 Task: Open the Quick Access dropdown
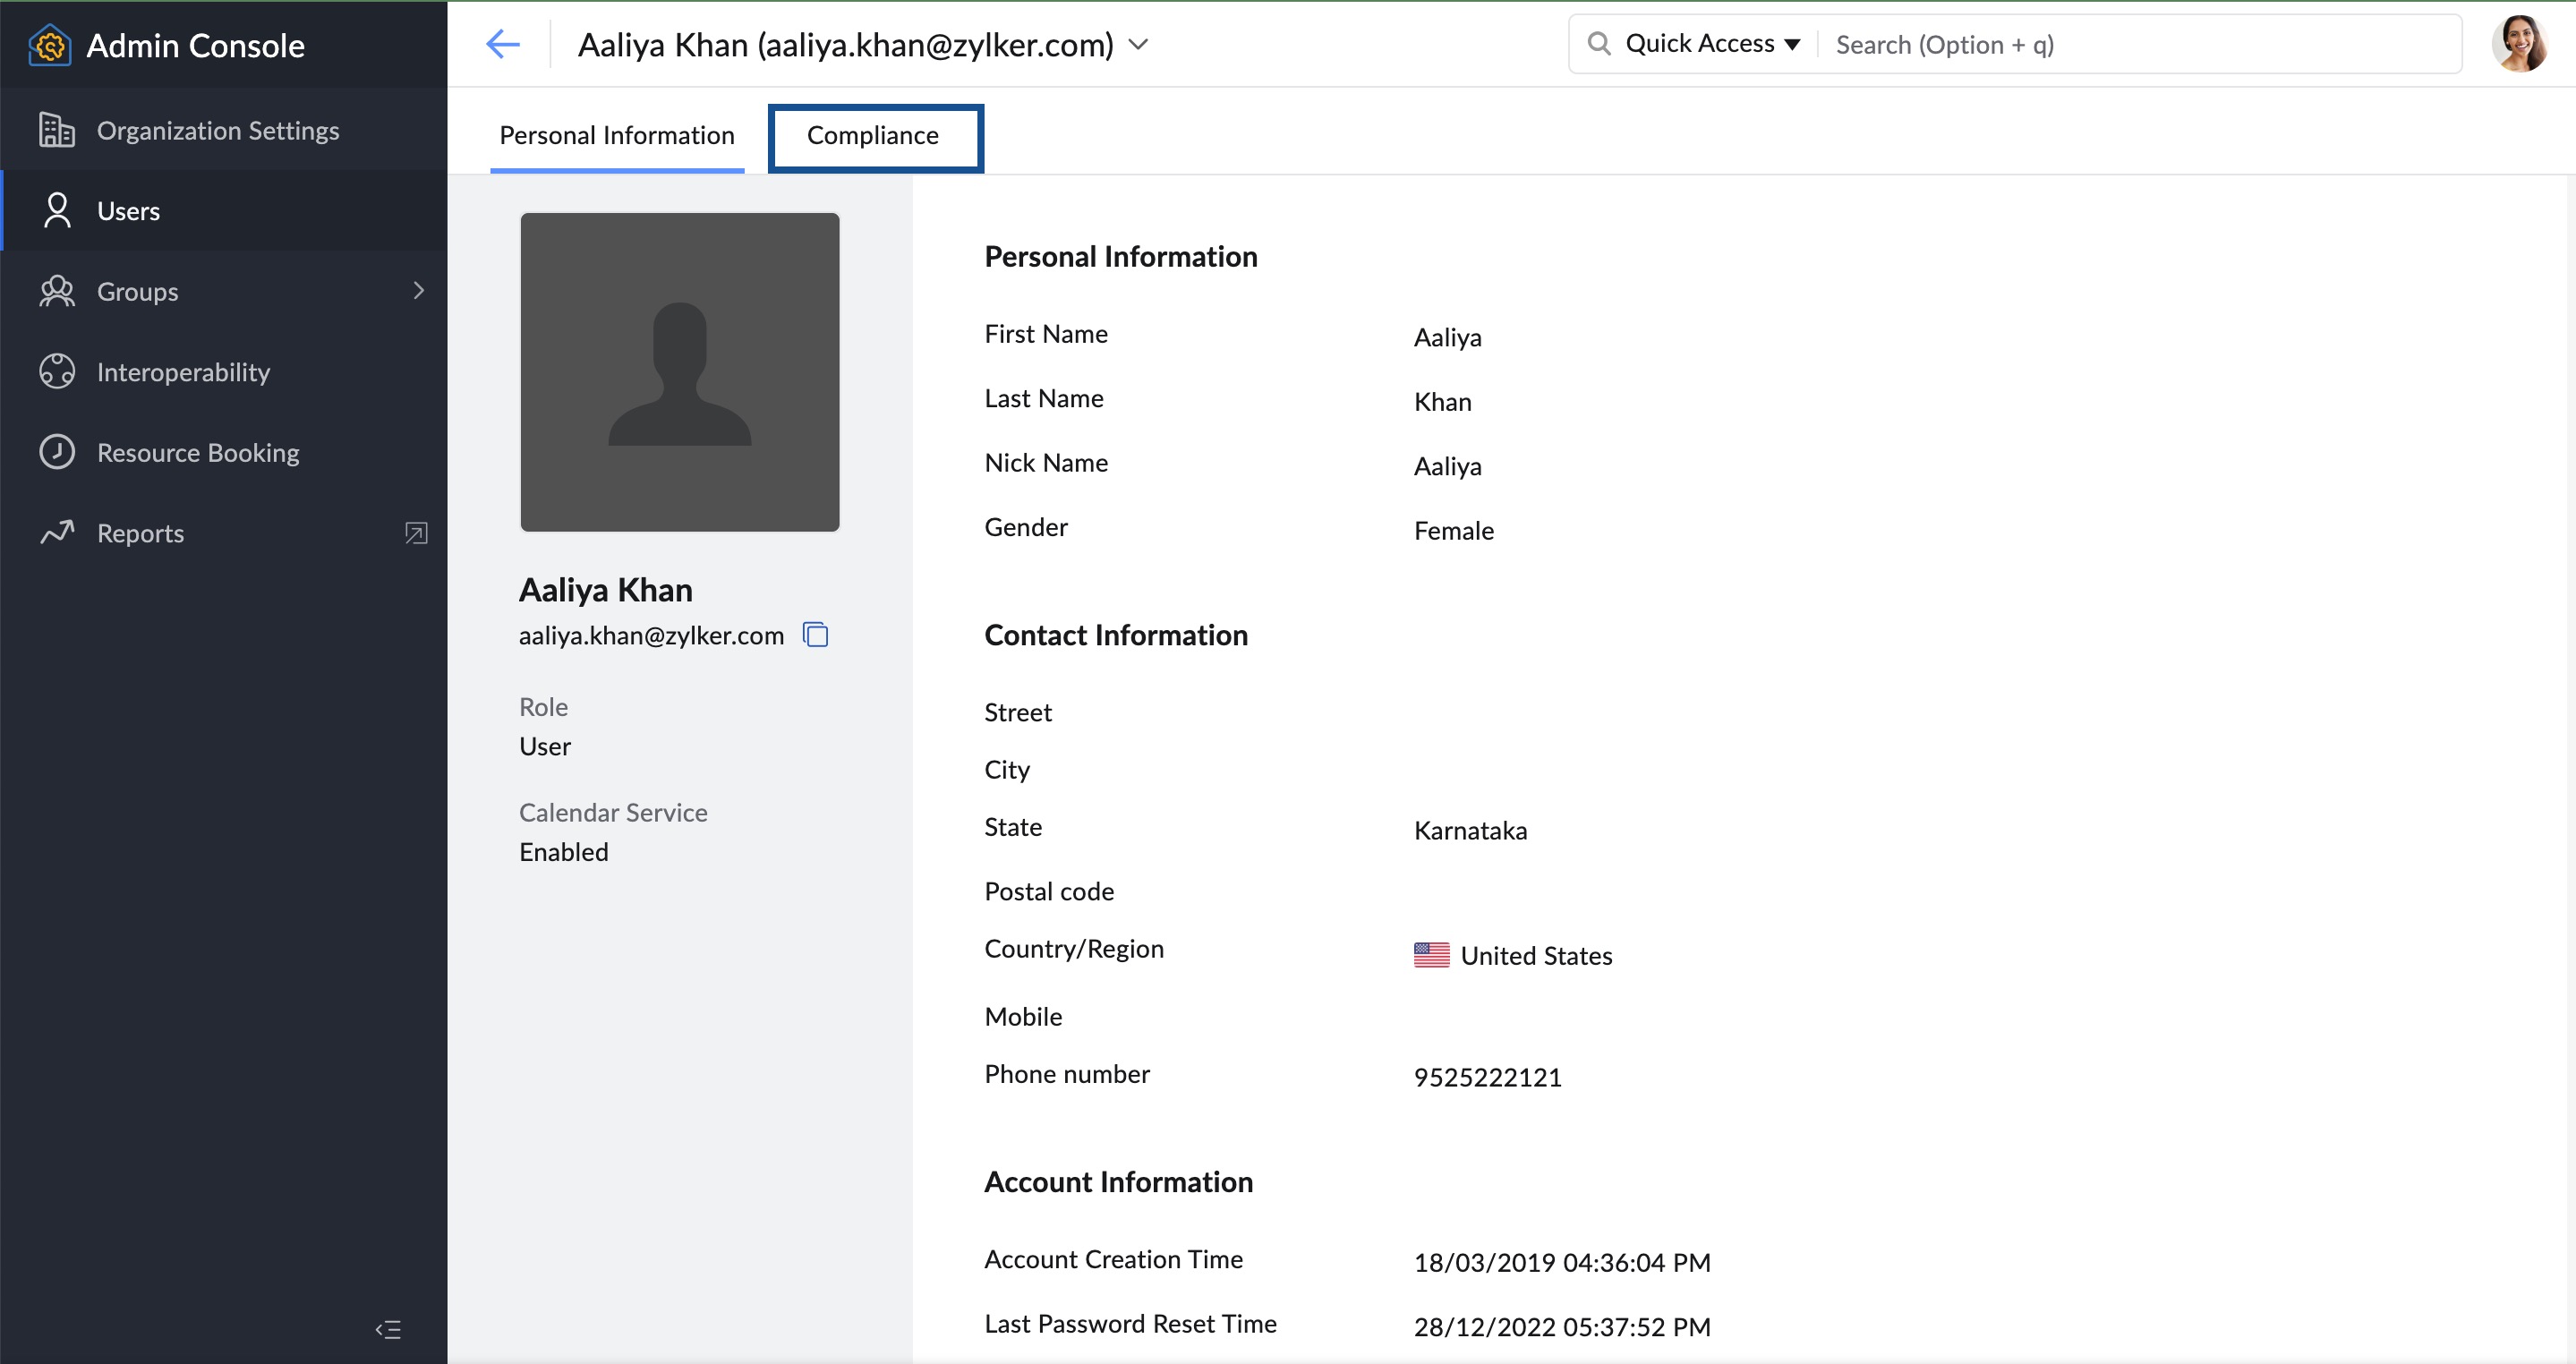(1712, 44)
